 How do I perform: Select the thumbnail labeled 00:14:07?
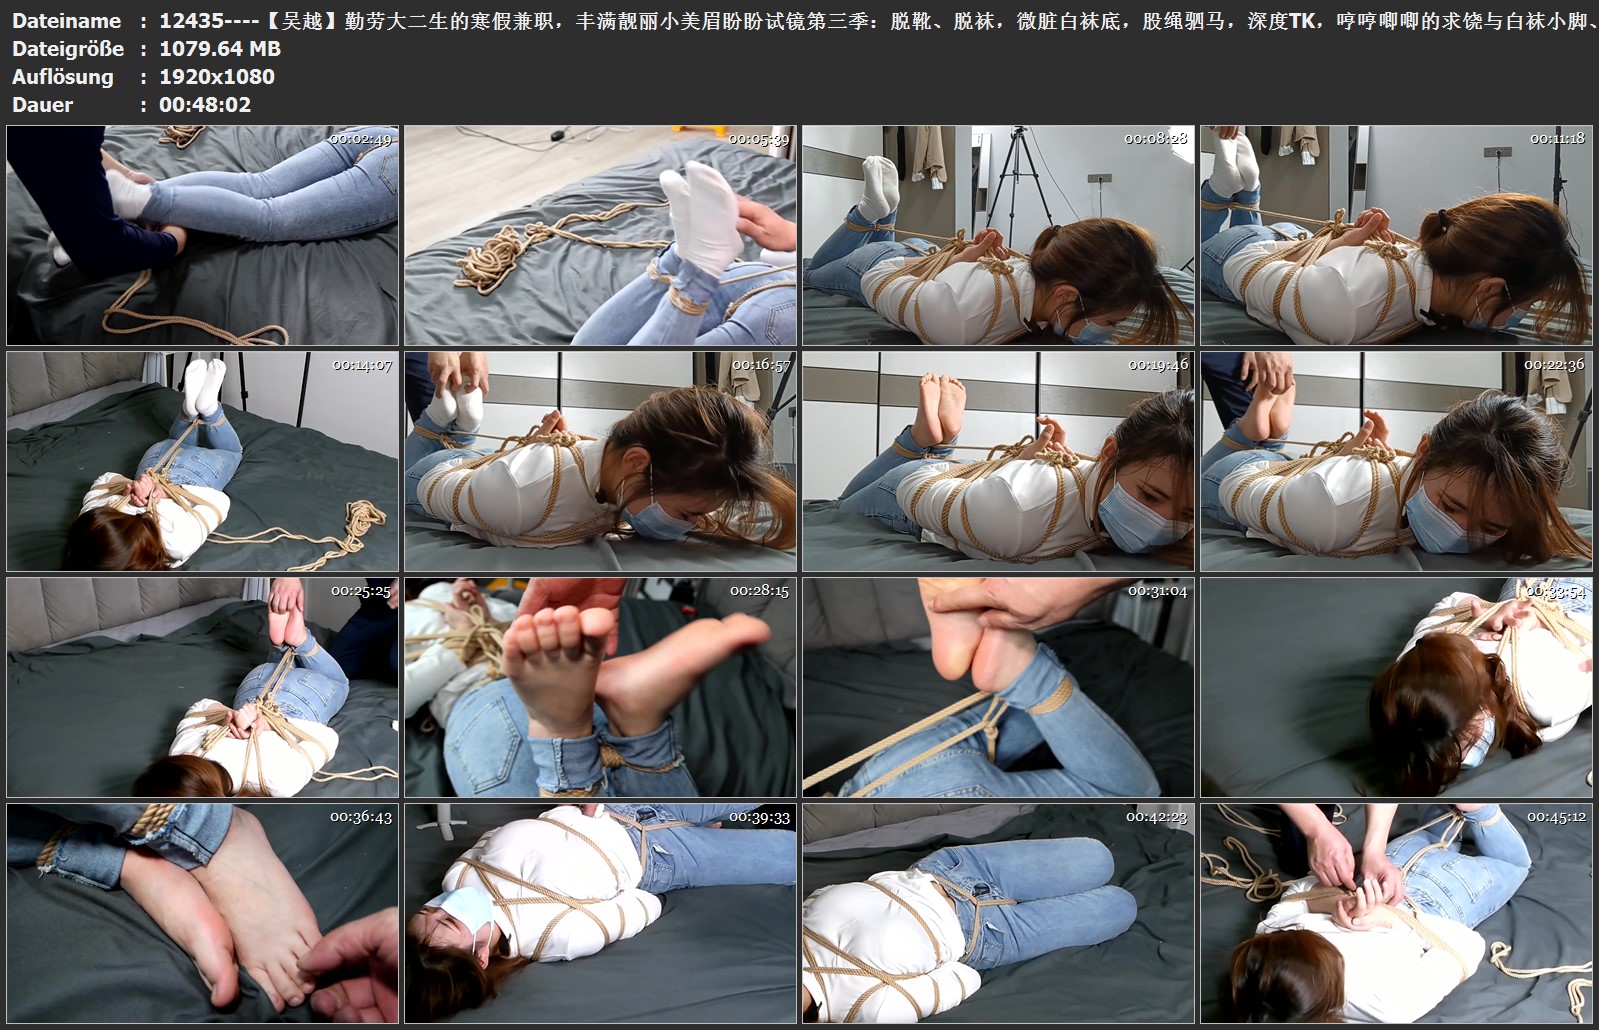coord(202,461)
